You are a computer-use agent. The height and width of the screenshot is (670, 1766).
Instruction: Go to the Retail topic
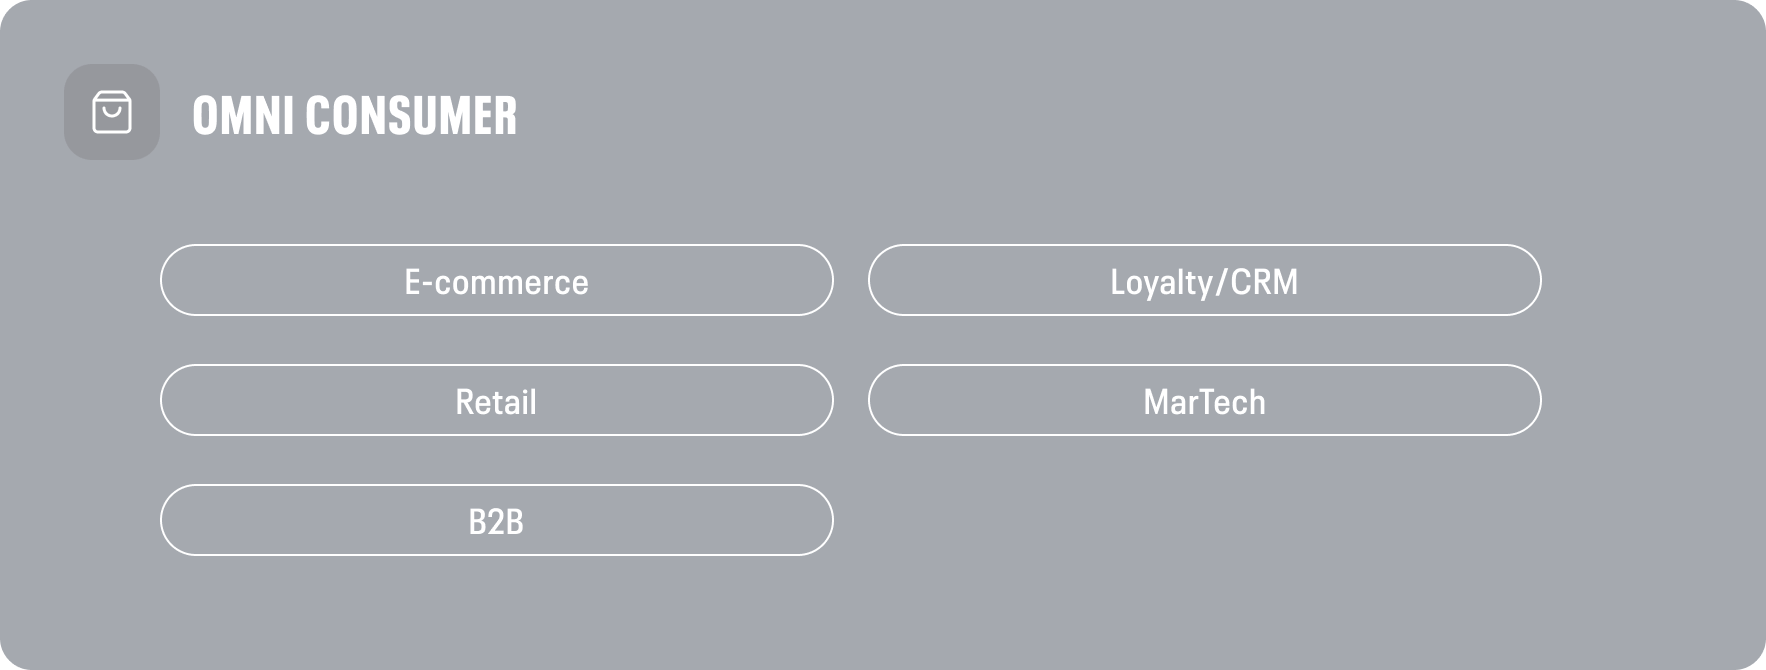(x=496, y=400)
